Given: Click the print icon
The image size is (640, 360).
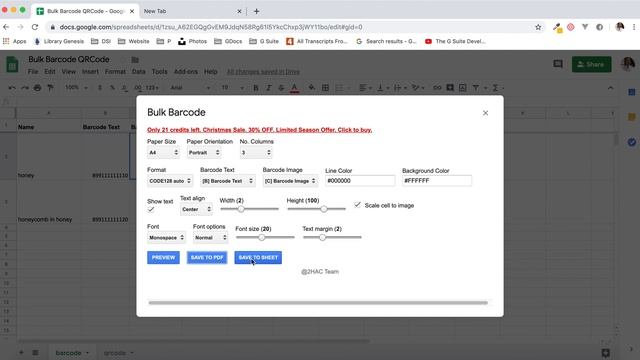Looking at the screenshot, I should [38, 88].
